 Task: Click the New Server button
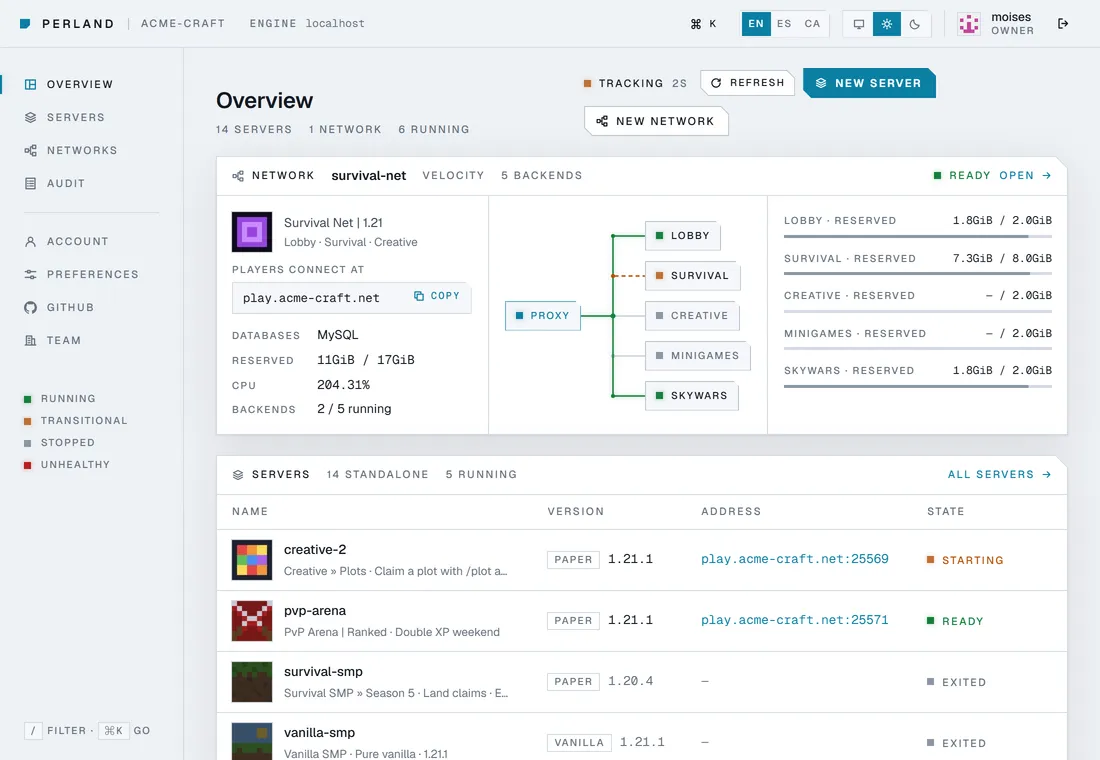pyautogui.click(x=868, y=83)
